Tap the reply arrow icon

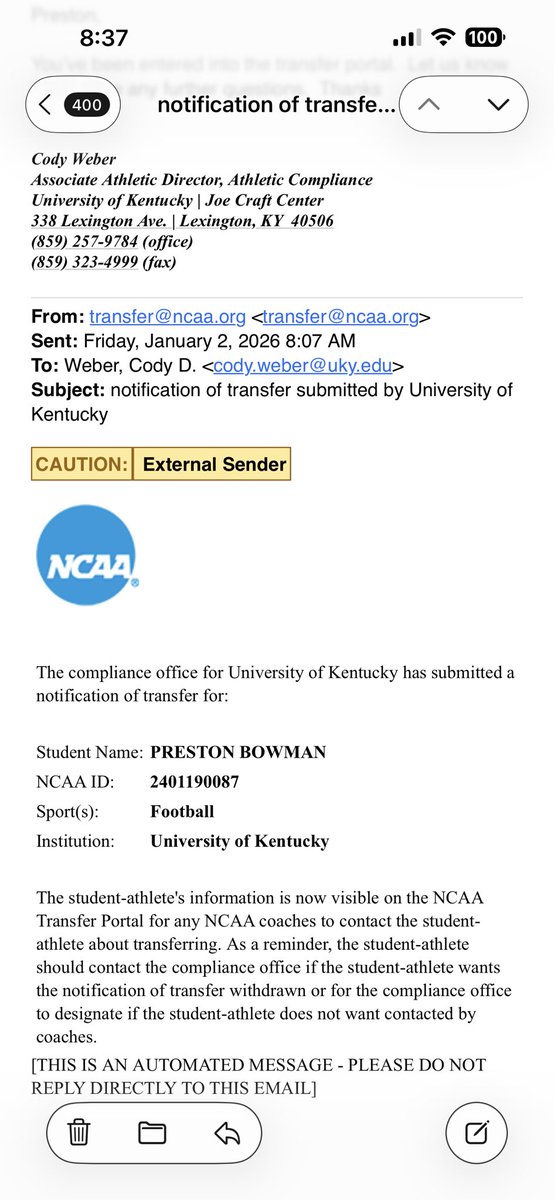coord(228,1132)
